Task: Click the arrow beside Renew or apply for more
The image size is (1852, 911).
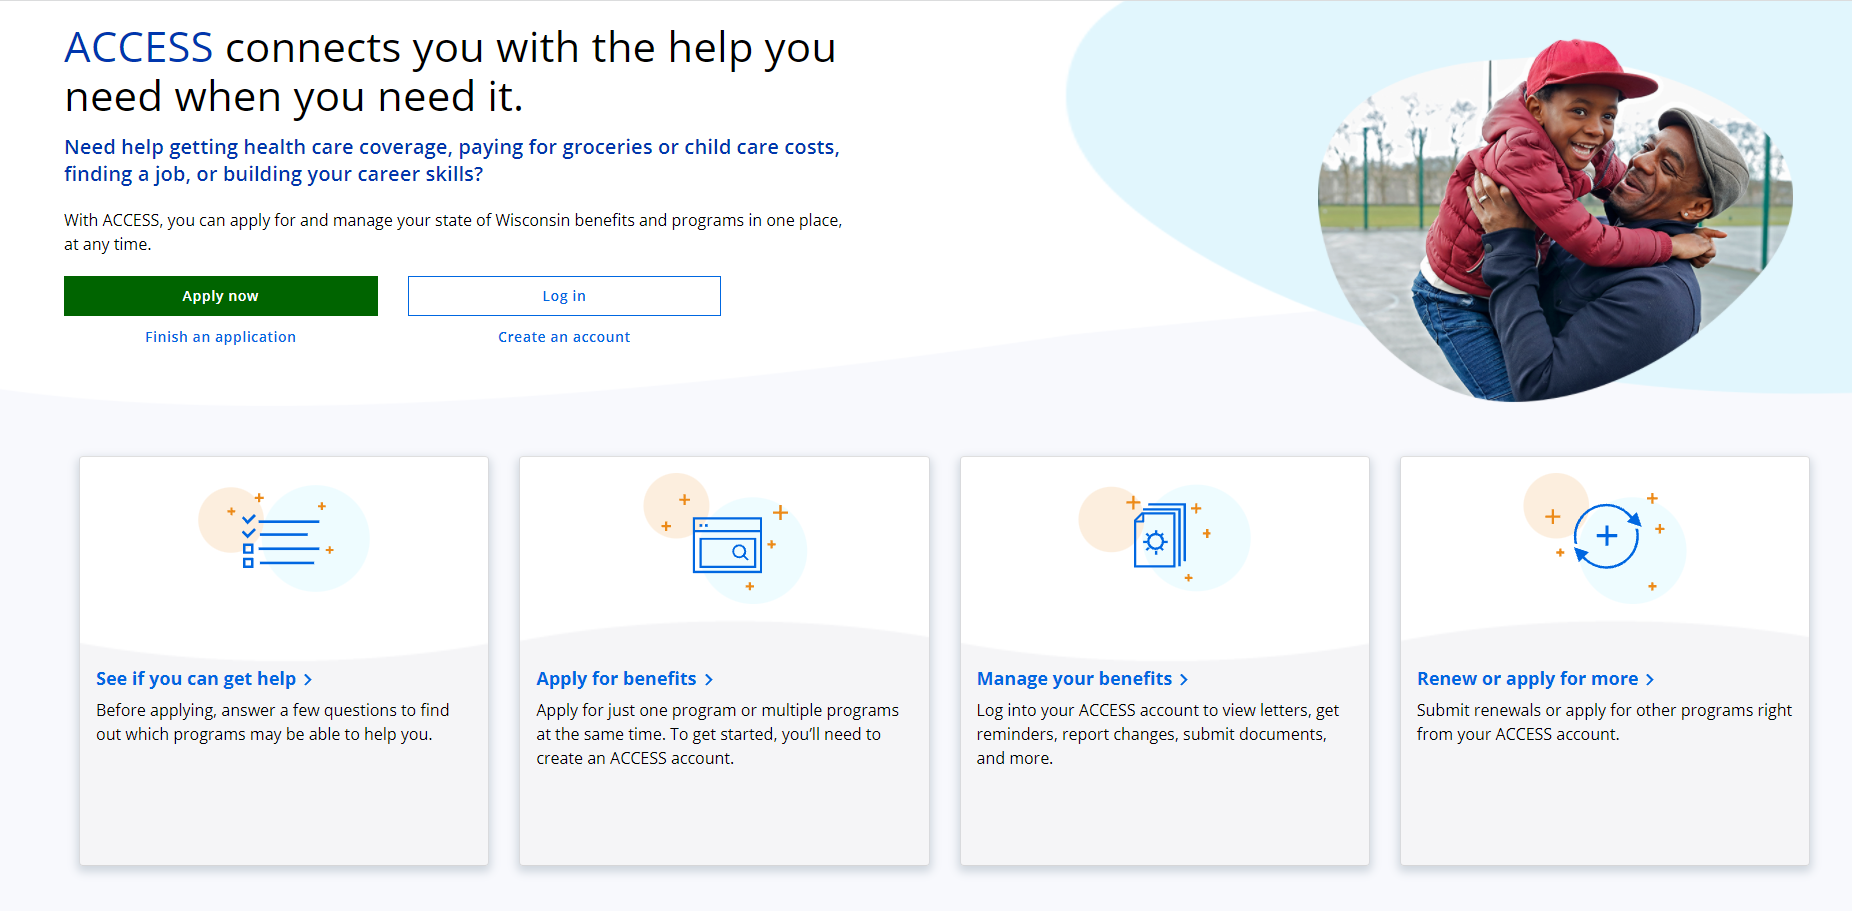Action: tap(1650, 680)
